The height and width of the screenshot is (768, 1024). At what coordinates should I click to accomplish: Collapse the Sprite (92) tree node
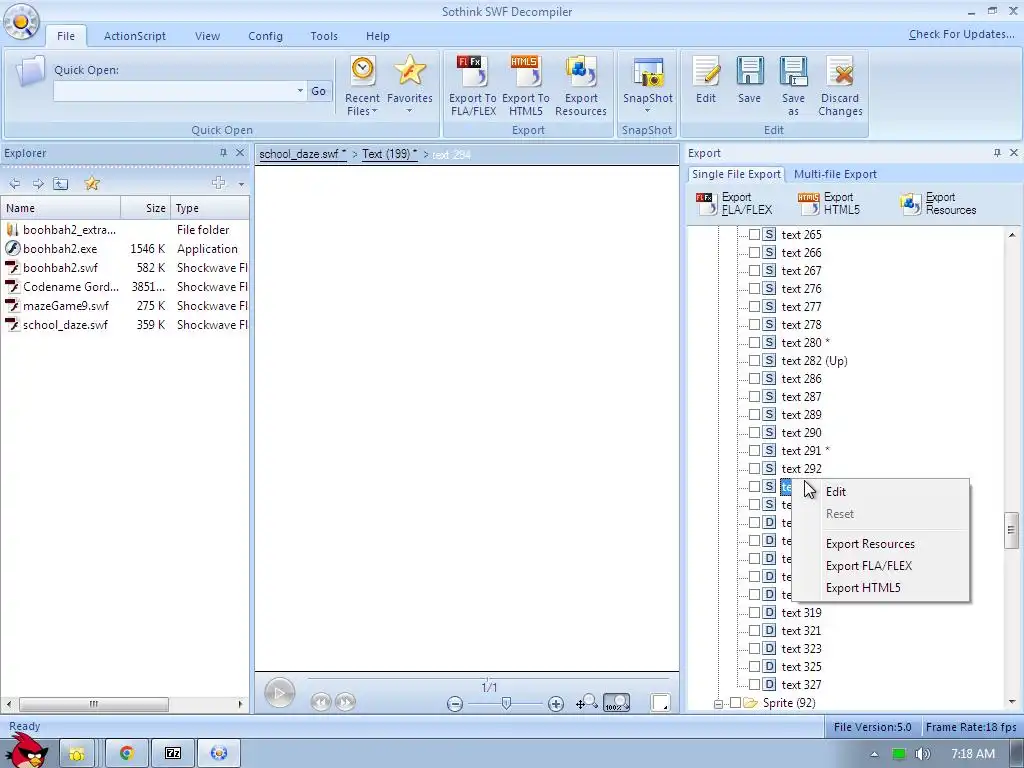718,704
